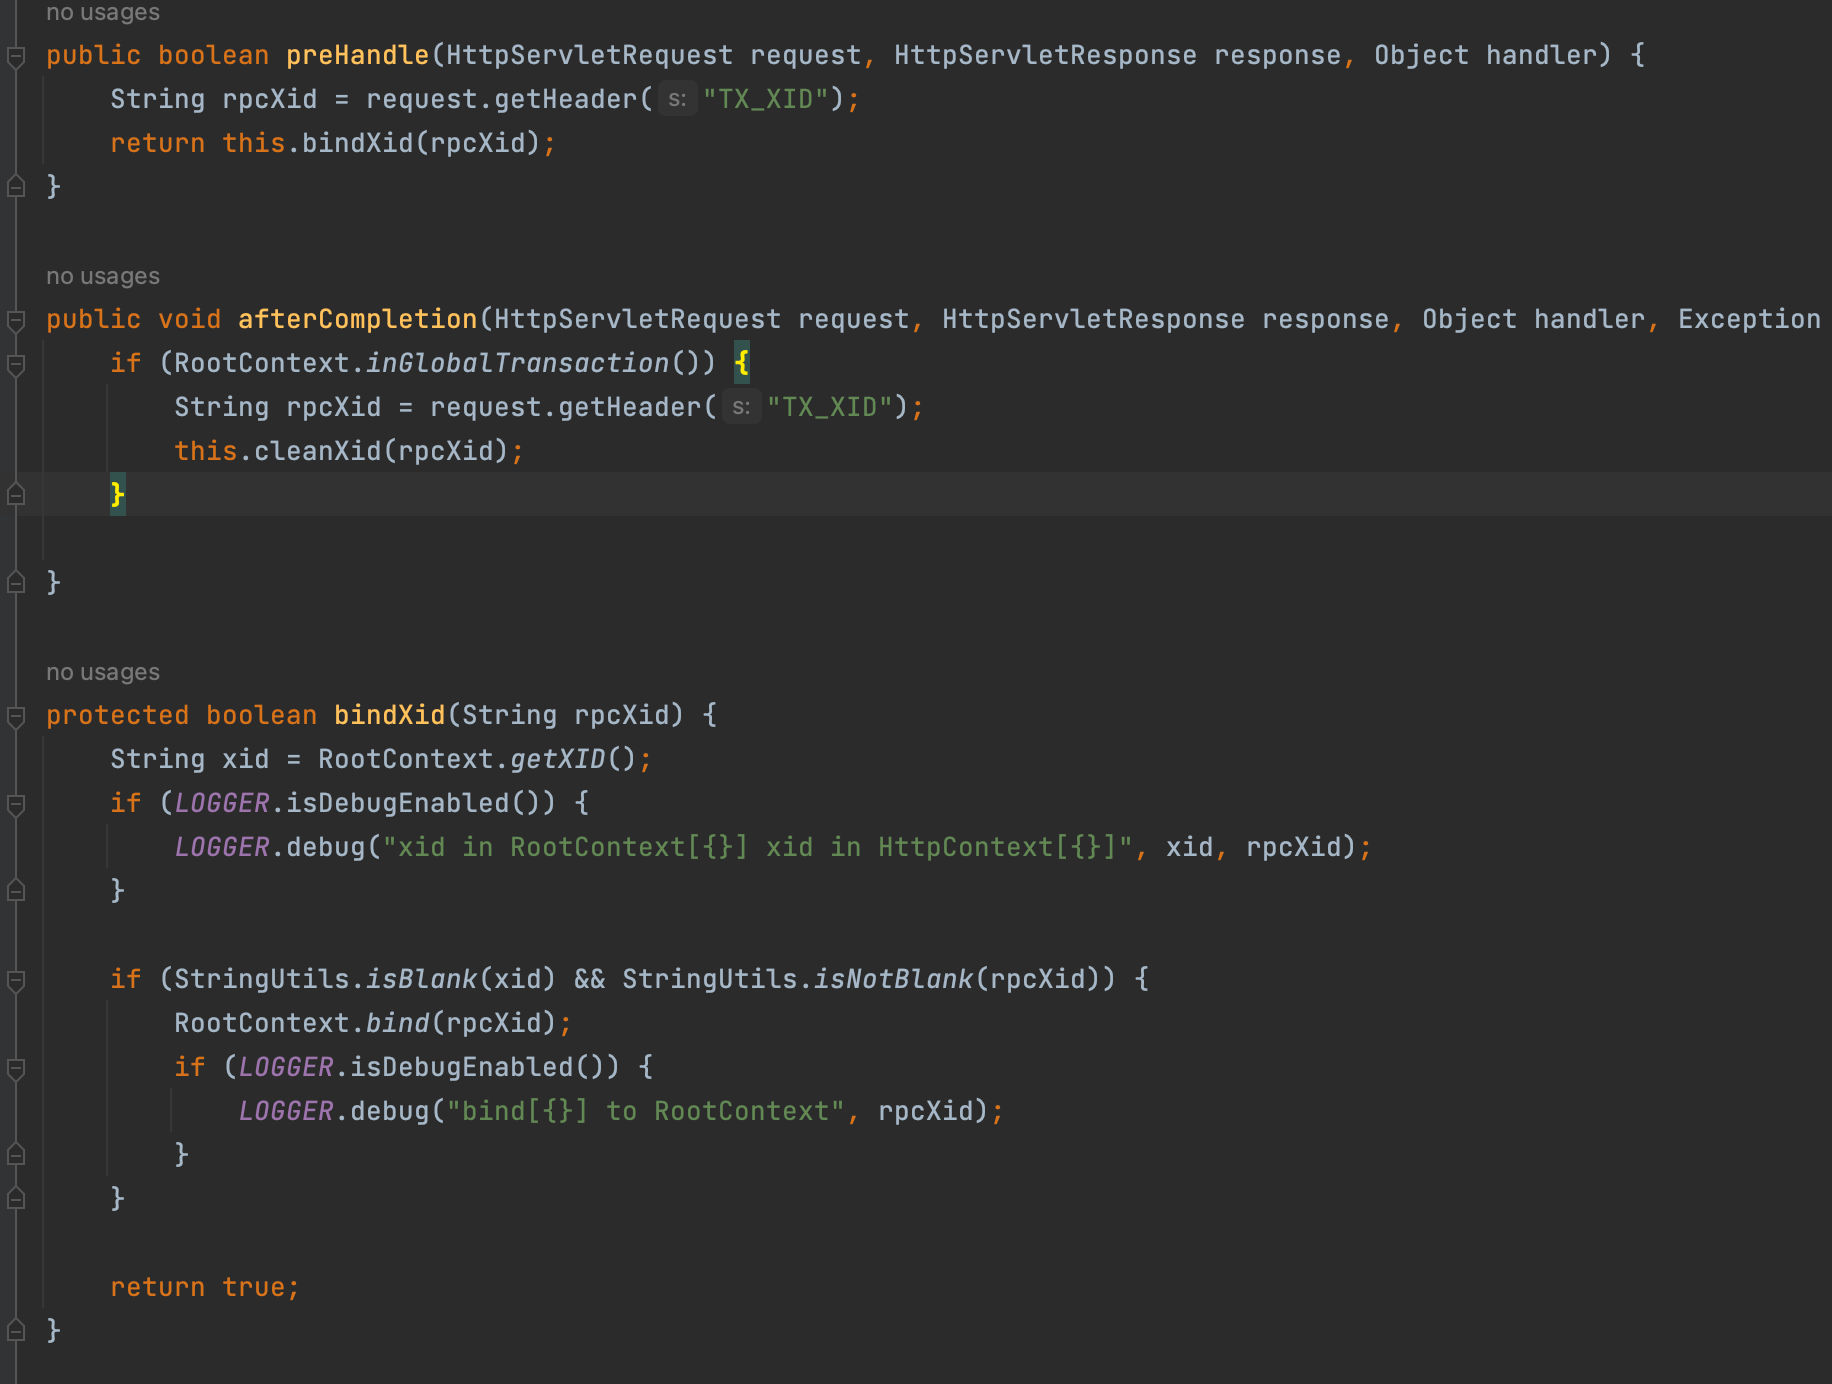Click the 'void' keyword
The image size is (1832, 1384).
click(189, 319)
